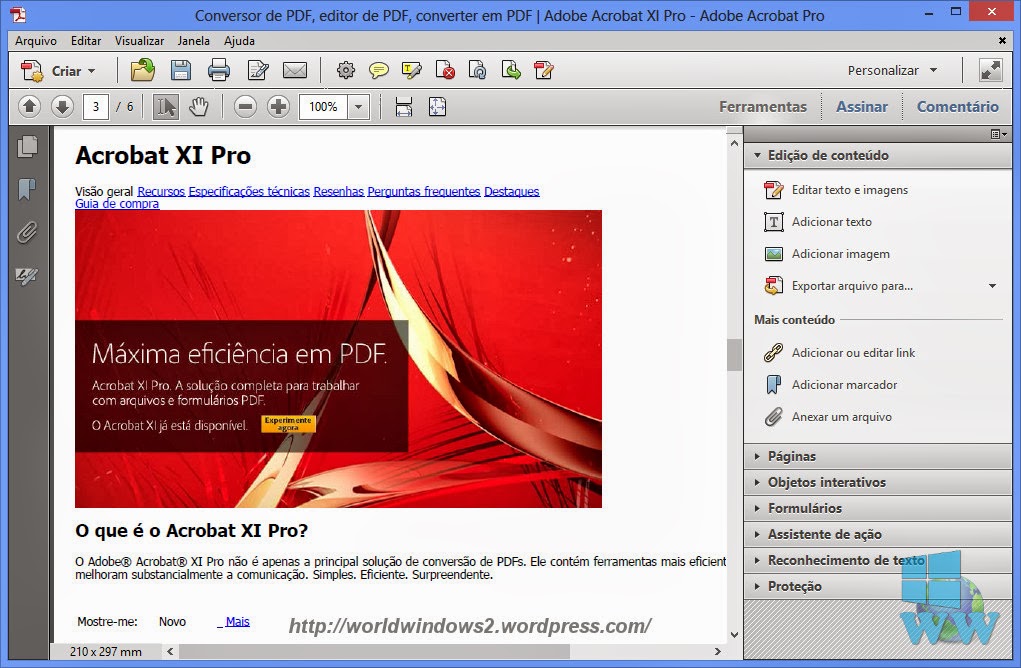
Task: Switch to the Assinar pane
Action: (861, 107)
